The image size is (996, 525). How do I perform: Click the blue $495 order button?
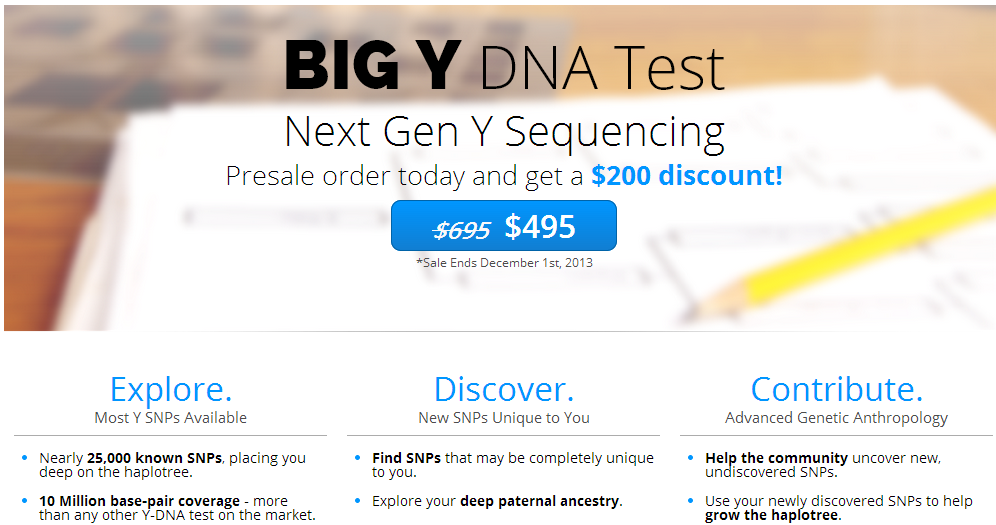[x=504, y=225]
